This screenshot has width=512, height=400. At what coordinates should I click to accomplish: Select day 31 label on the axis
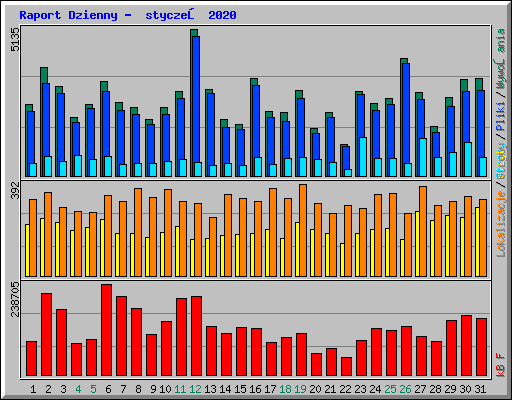coord(480,389)
